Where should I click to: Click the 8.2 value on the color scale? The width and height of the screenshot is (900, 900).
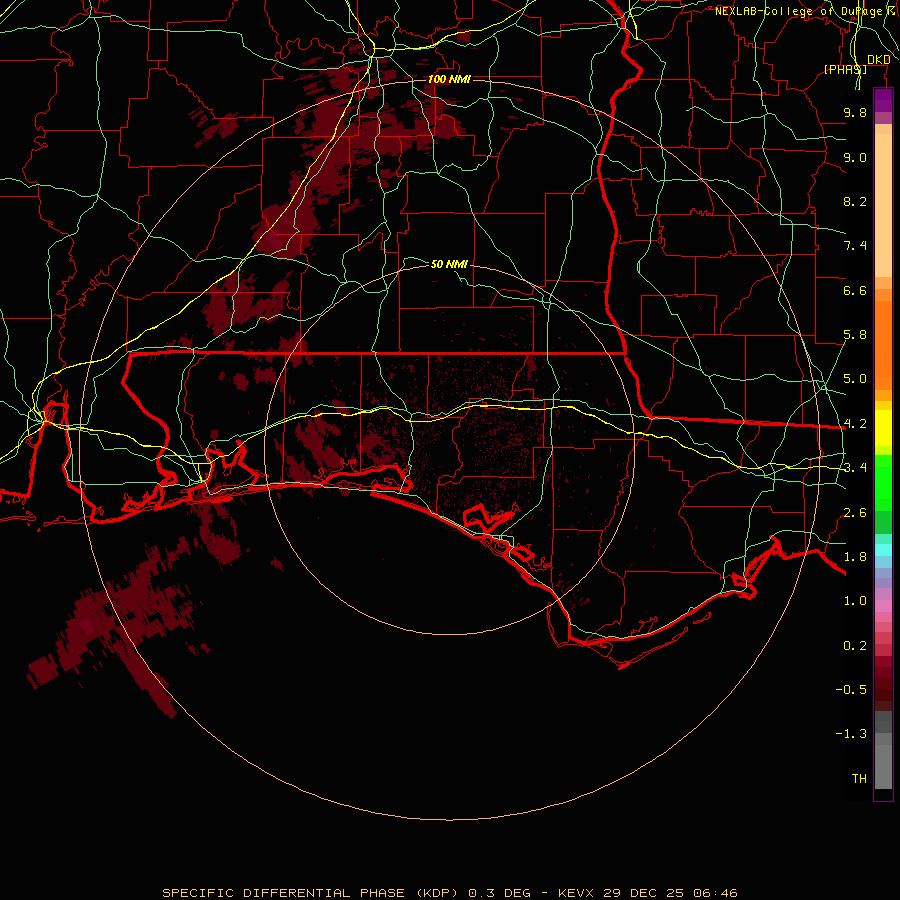855,201
